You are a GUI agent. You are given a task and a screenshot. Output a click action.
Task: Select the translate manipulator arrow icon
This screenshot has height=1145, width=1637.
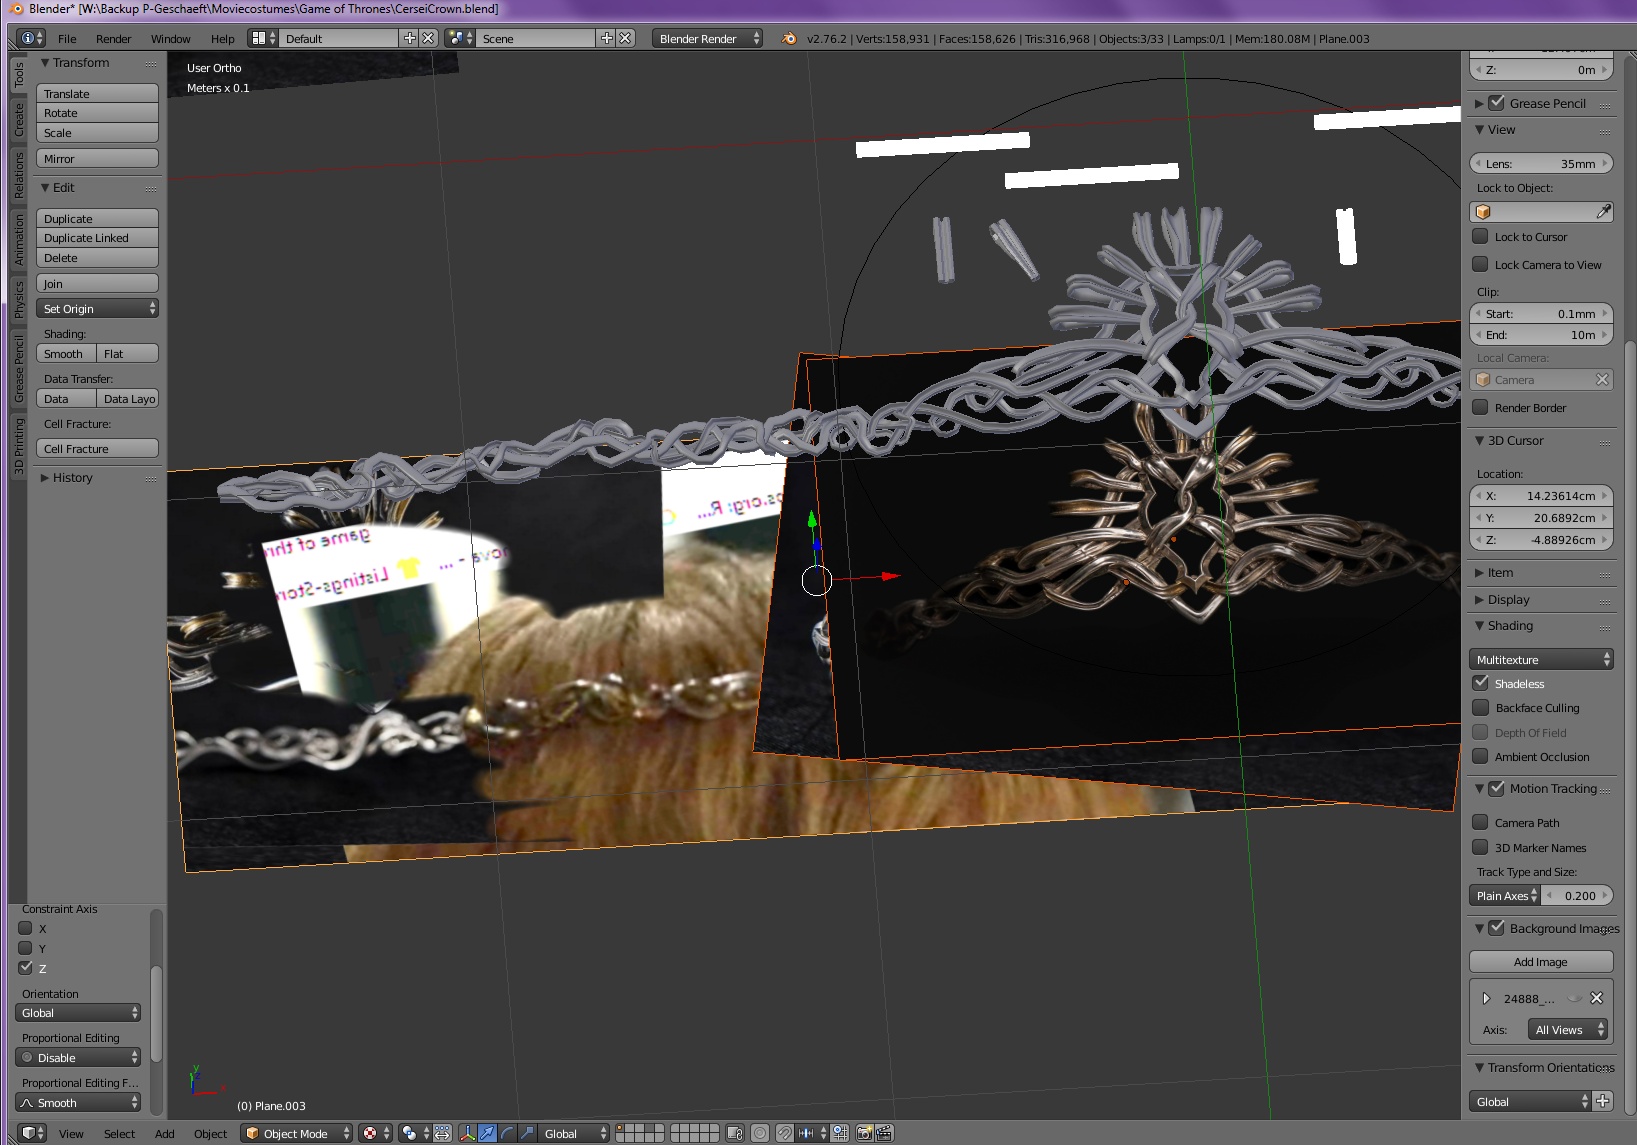point(487,1133)
